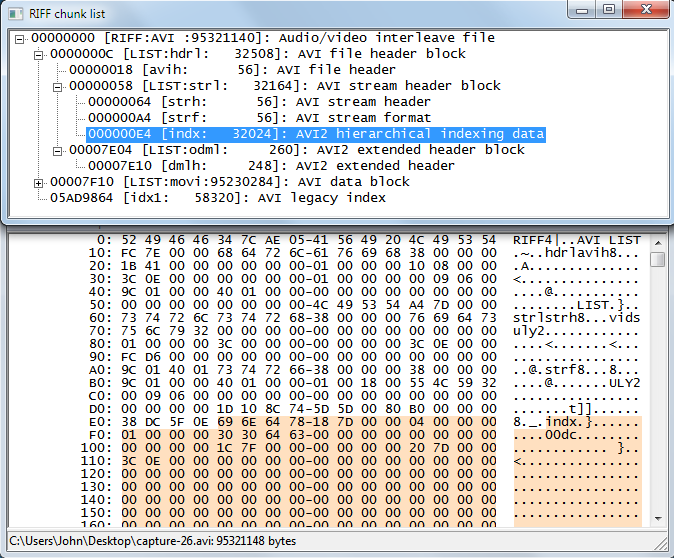Collapse the LIST:hdrl node
Viewport: 674px width, 558px height.
click(x=38, y=55)
